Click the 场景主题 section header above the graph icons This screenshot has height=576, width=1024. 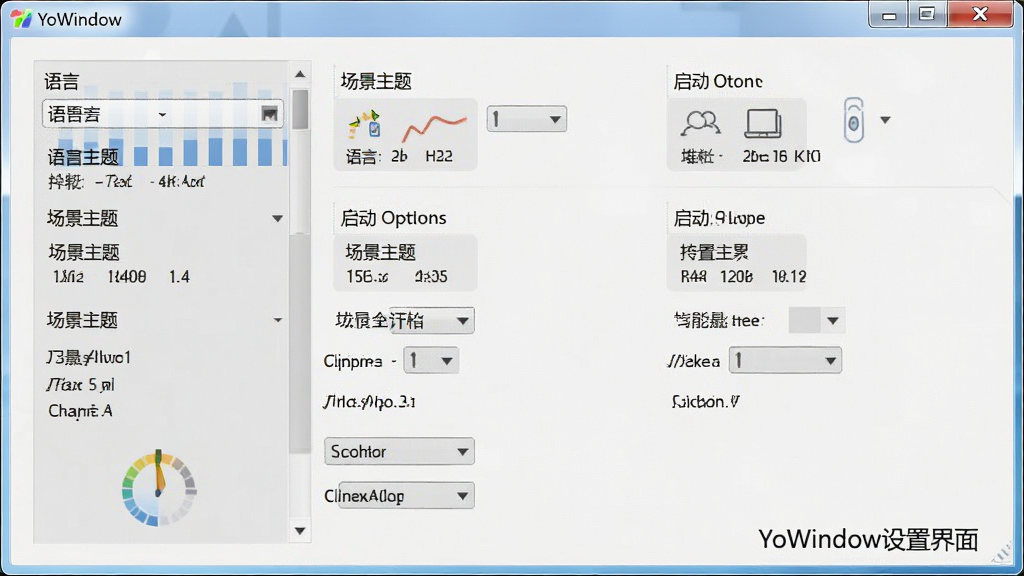coord(376,81)
